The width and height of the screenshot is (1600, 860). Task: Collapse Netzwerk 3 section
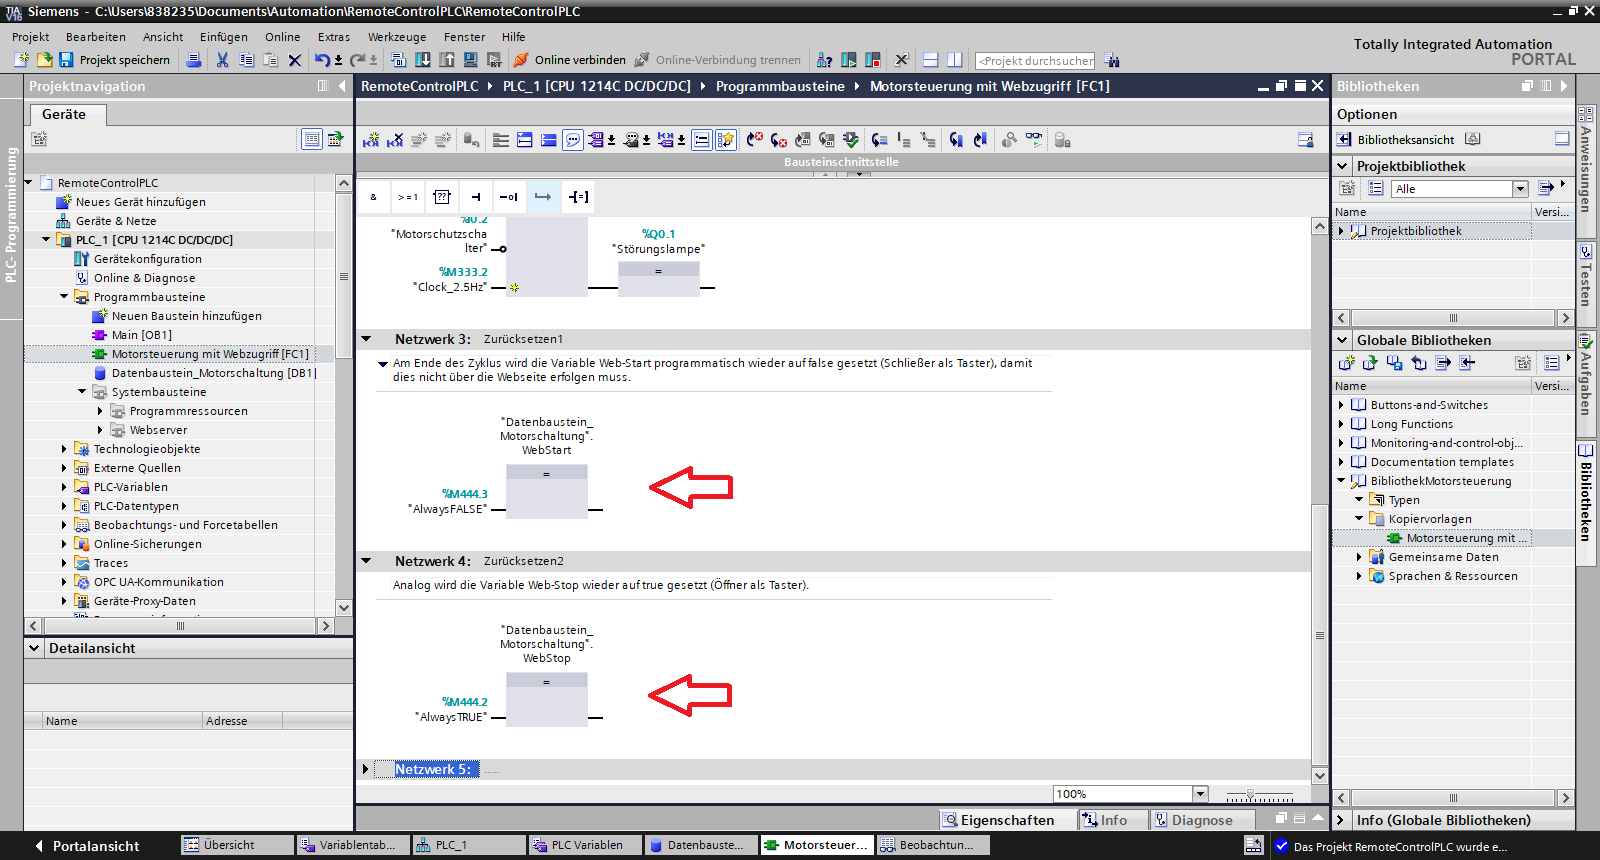point(366,339)
